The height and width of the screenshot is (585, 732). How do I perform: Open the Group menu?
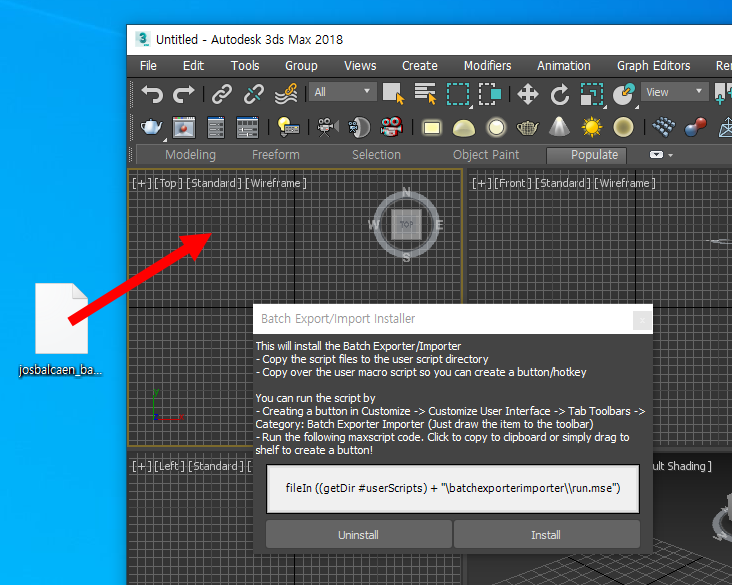301,66
